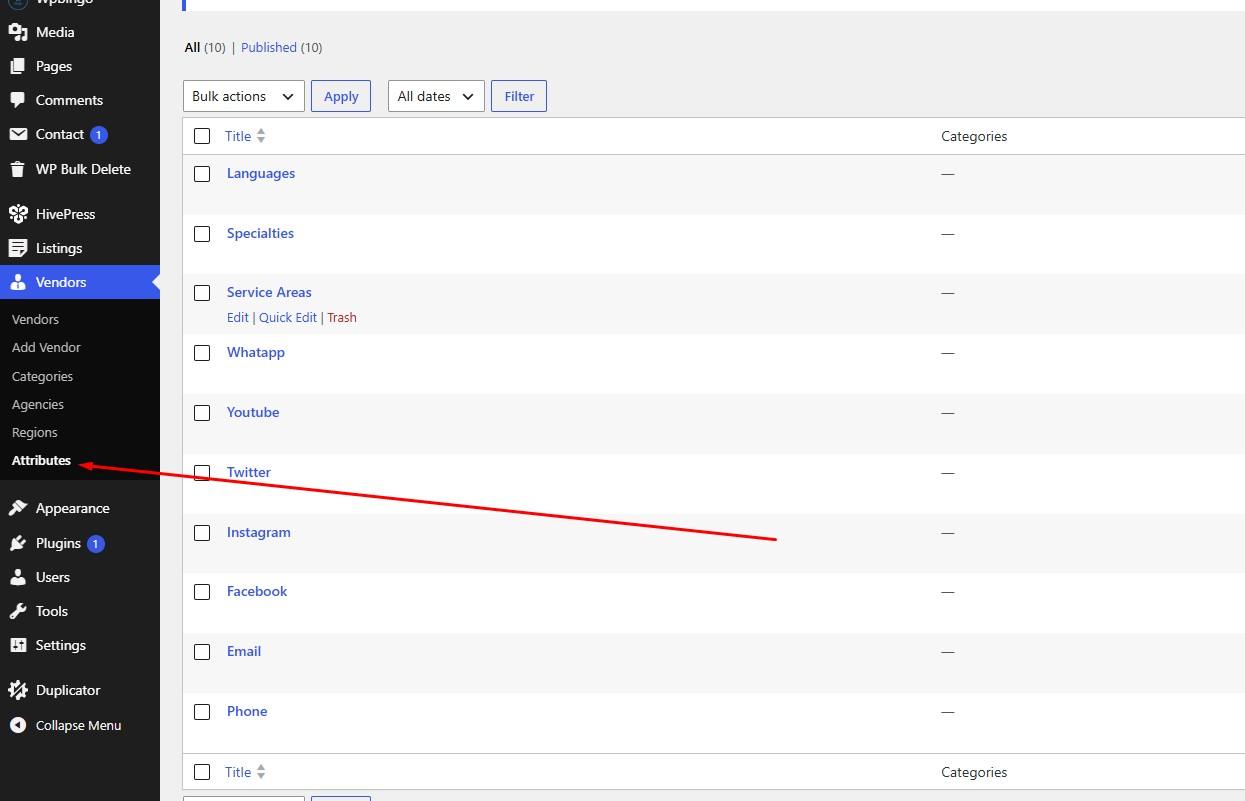Click the HivePress icon
Screen dimensions: 1245x801
[18, 214]
